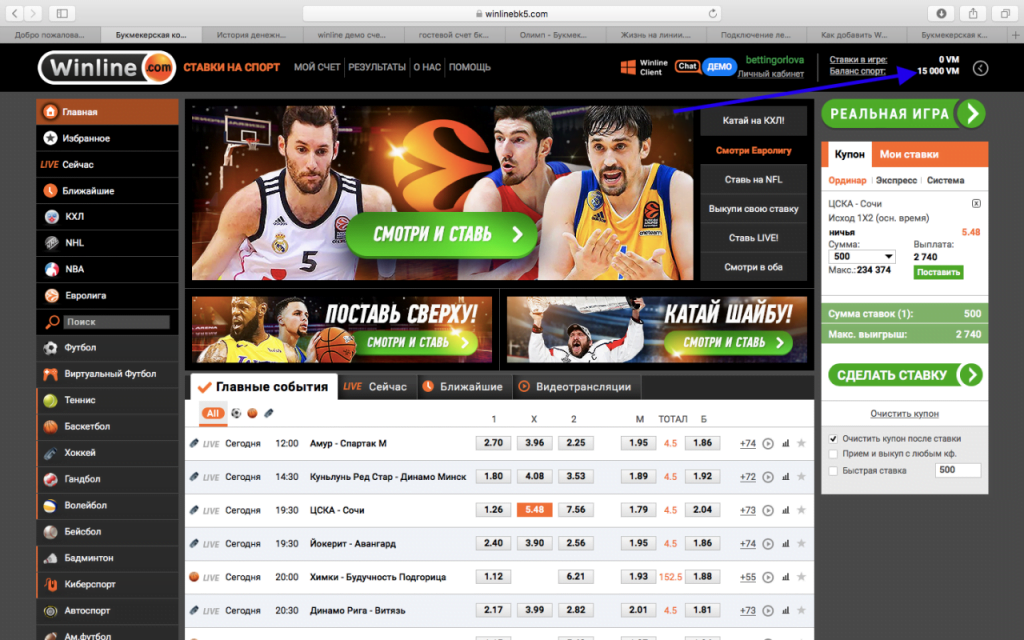This screenshot has height=640, width=1024.
Task: Choose Хоккей sport in sidebar
Action: point(107,453)
